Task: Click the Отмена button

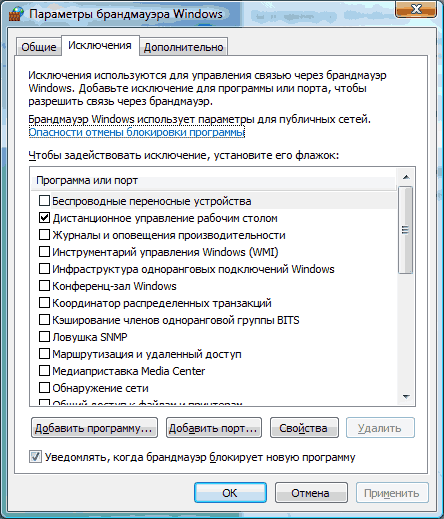Action: point(311,493)
